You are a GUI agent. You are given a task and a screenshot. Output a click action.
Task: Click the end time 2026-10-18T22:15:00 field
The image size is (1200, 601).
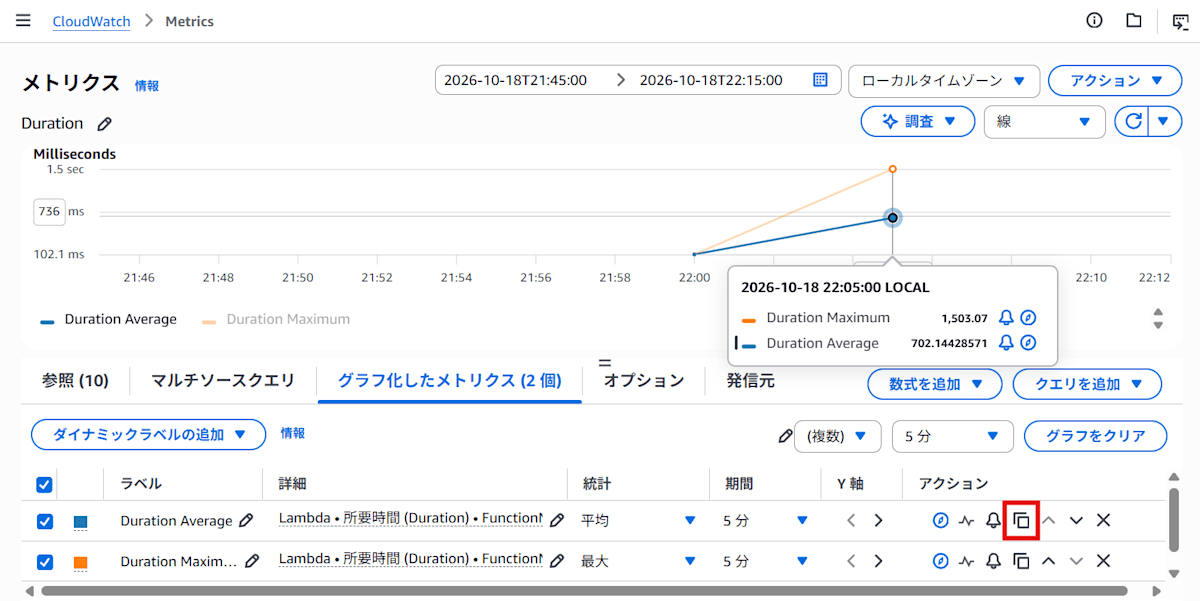coord(711,80)
